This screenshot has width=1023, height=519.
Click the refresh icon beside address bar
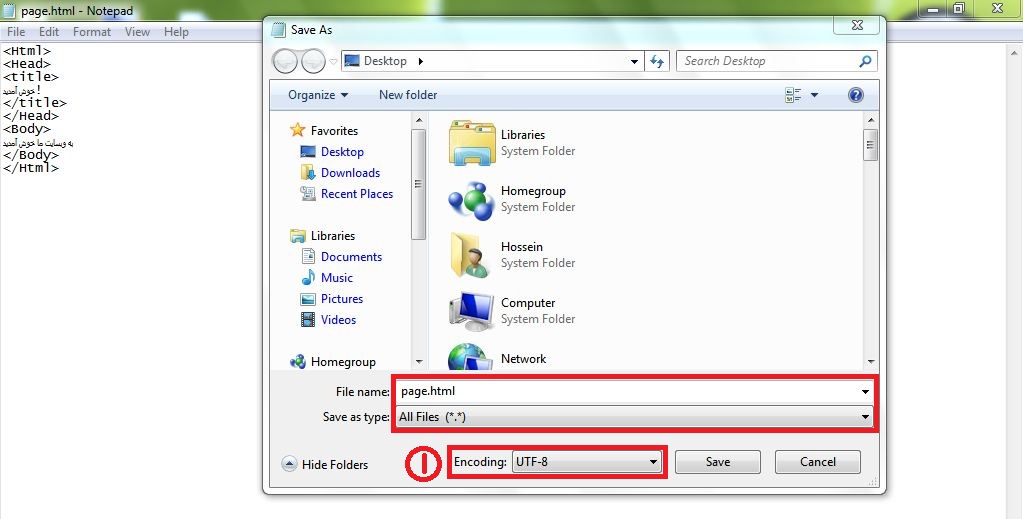click(x=657, y=61)
